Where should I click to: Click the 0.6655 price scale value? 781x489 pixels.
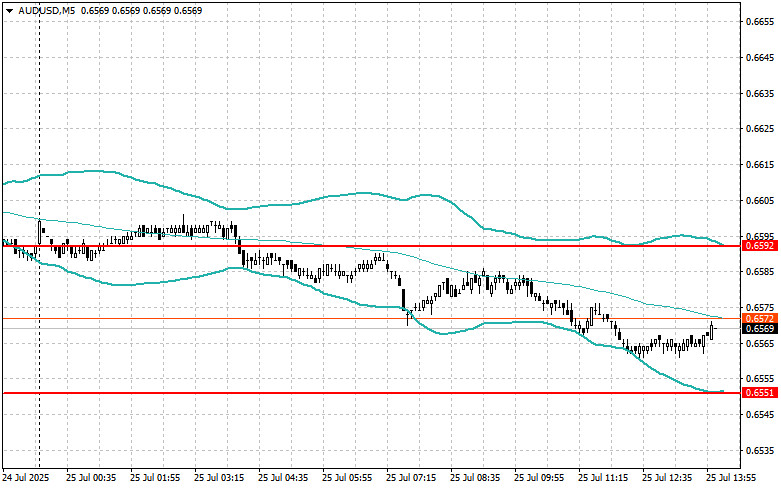pyautogui.click(x=760, y=21)
